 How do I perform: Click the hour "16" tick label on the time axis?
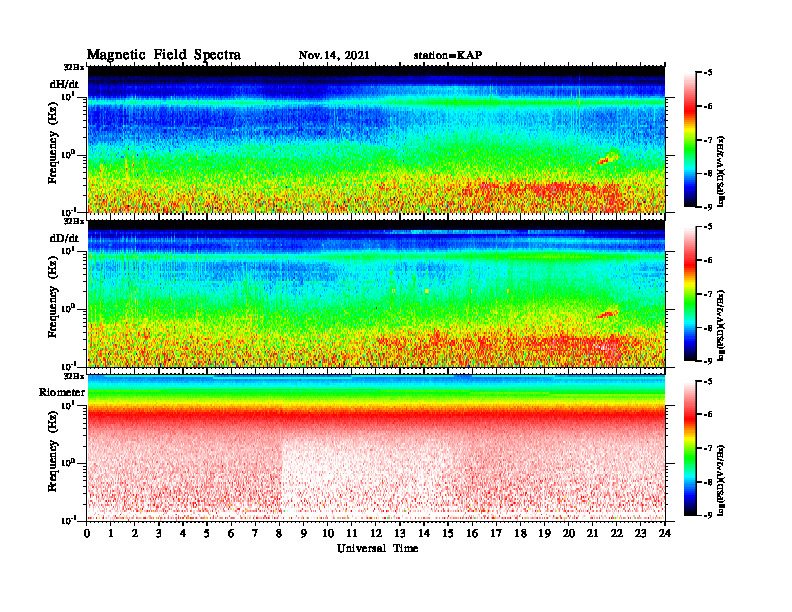click(x=472, y=533)
